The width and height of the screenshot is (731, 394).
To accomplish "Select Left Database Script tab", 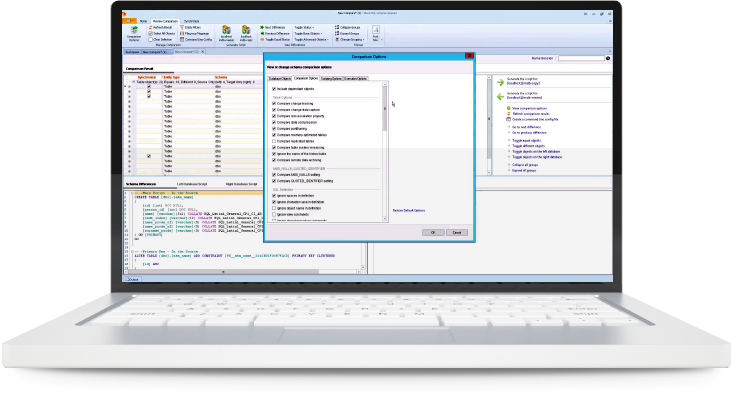I will [x=192, y=184].
